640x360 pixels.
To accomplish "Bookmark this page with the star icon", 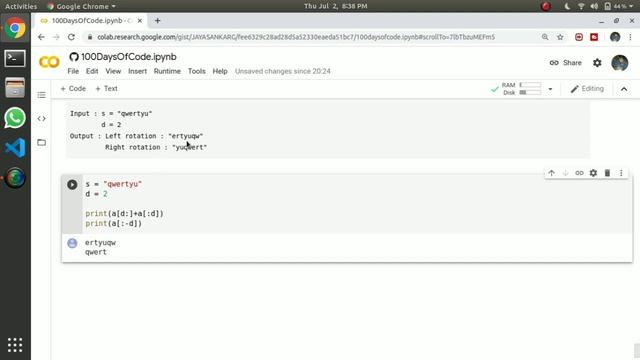I will (x=560, y=37).
